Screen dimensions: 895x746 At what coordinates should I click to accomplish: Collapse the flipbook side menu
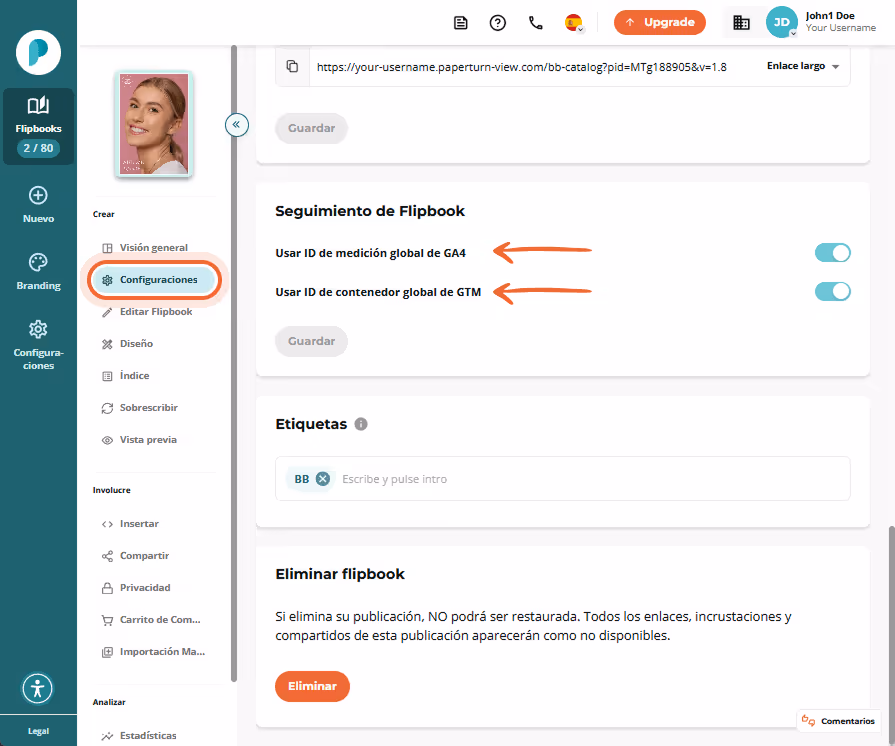[x=236, y=124]
